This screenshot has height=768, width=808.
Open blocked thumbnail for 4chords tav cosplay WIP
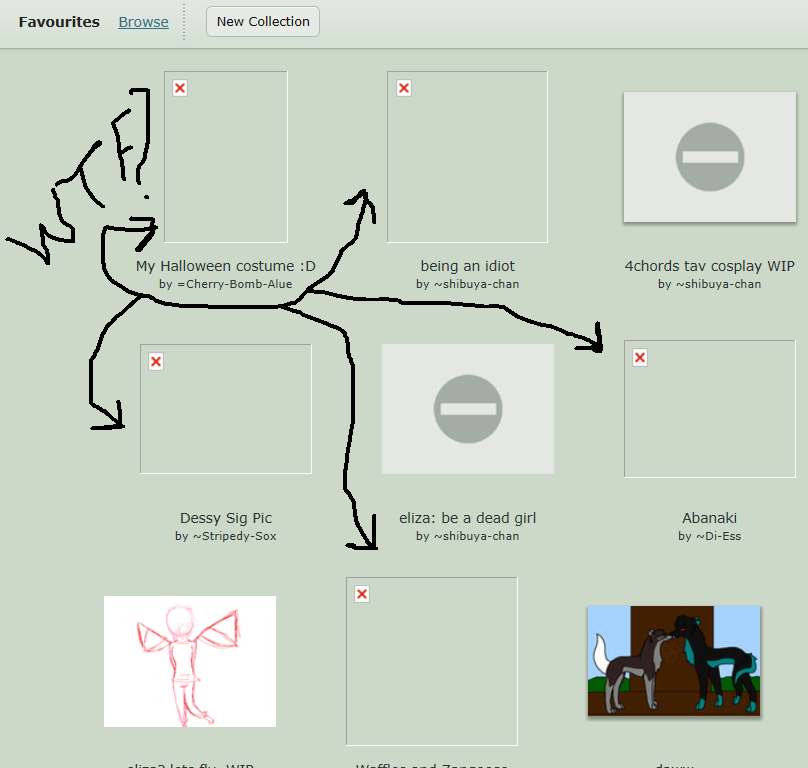[x=710, y=157]
